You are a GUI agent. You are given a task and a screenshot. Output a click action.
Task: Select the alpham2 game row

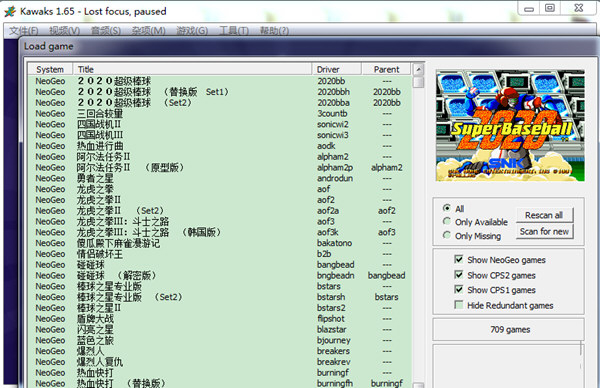tap(220, 157)
